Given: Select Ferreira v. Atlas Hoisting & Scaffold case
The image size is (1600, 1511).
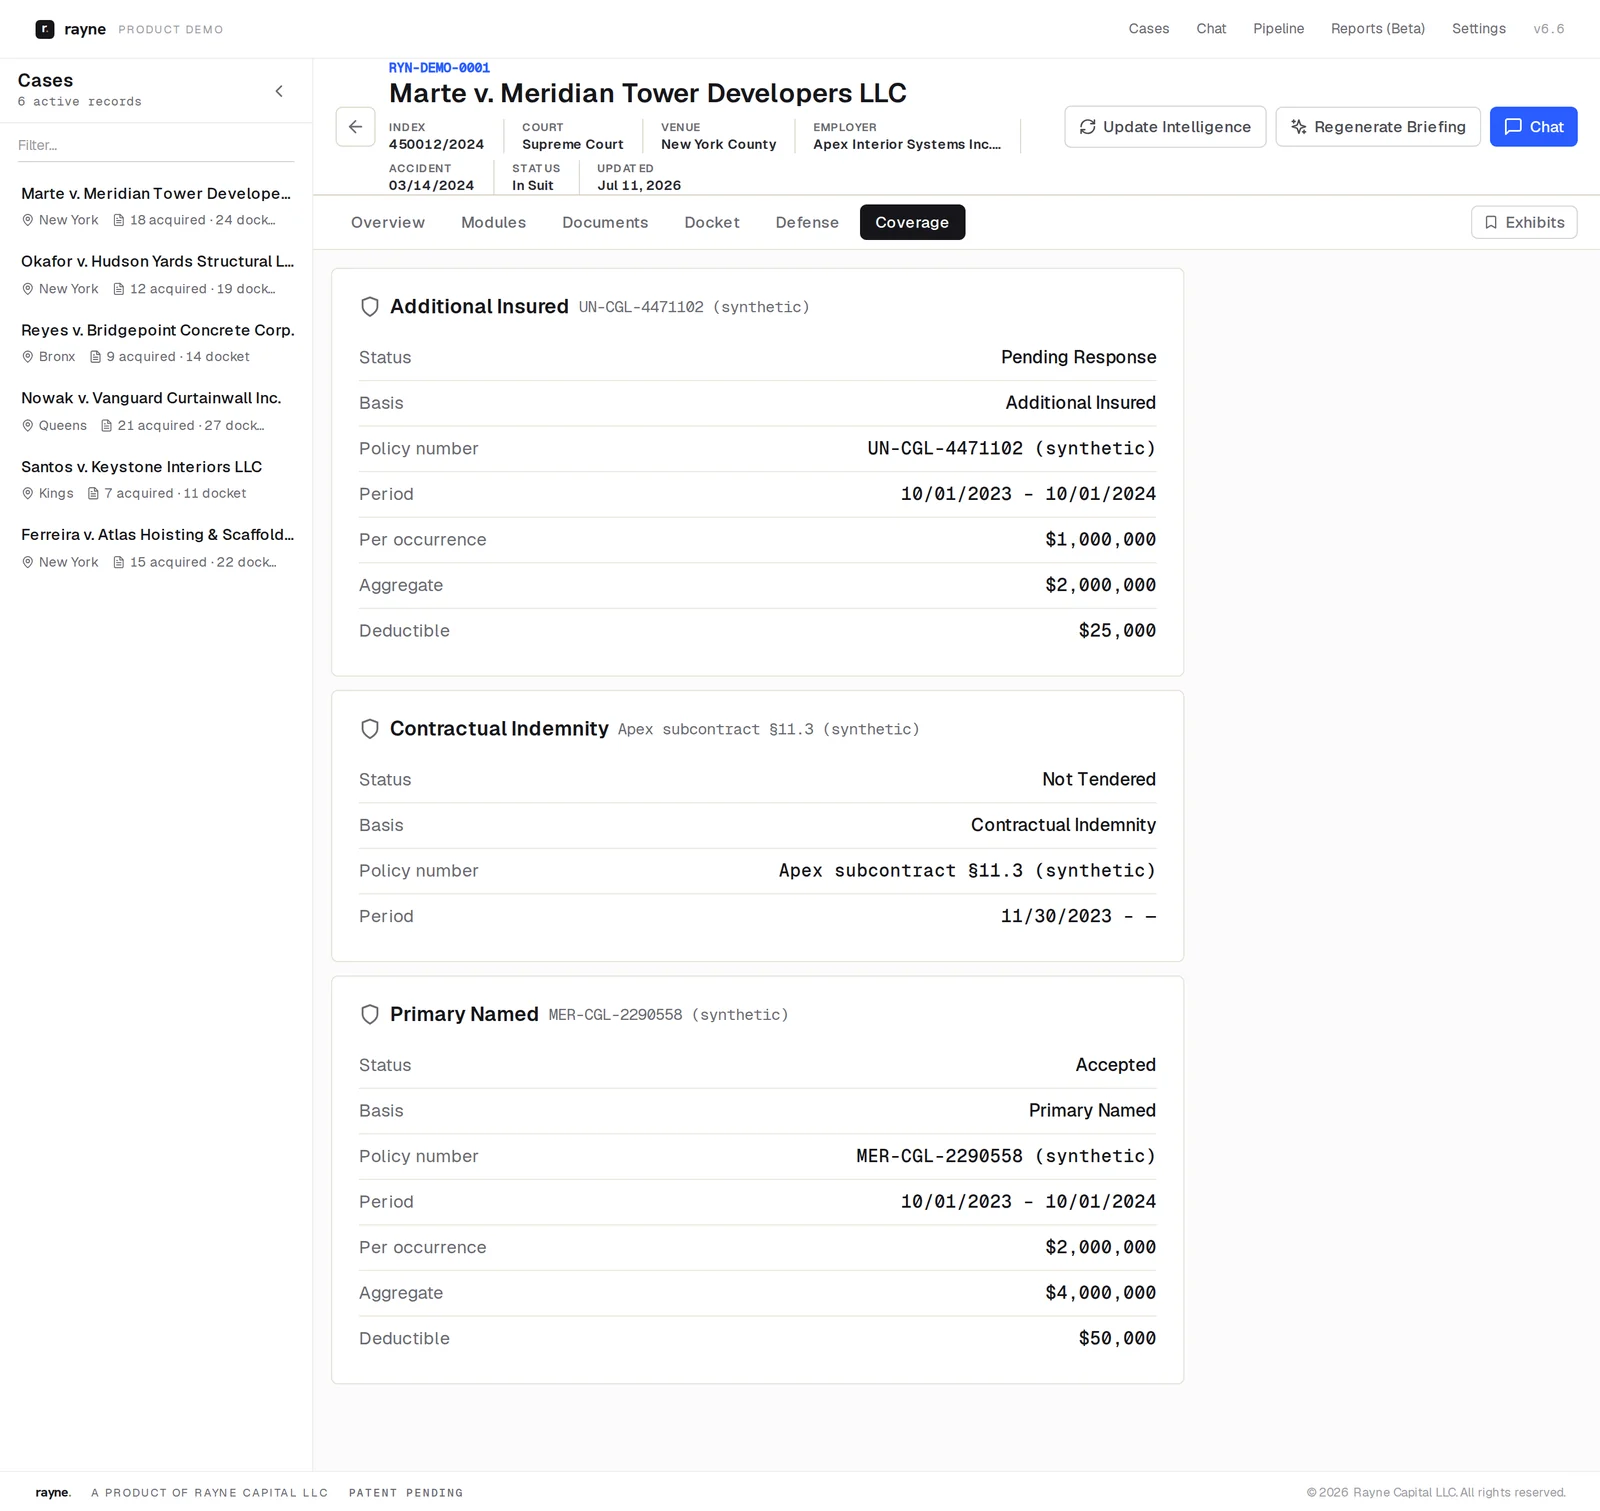Looking at the screenshot, I should point(157,548).
